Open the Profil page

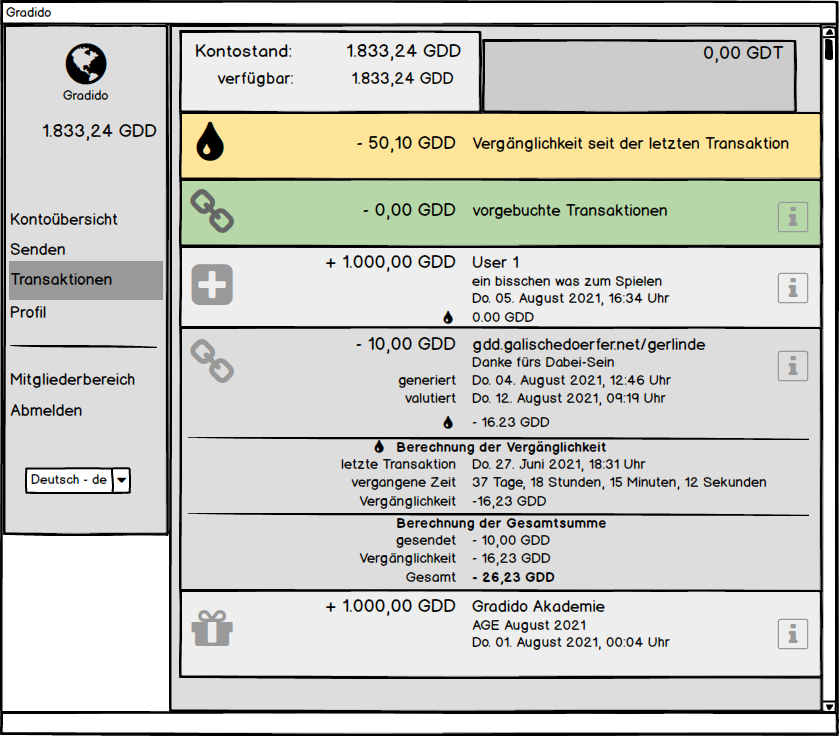pos(29,312)
